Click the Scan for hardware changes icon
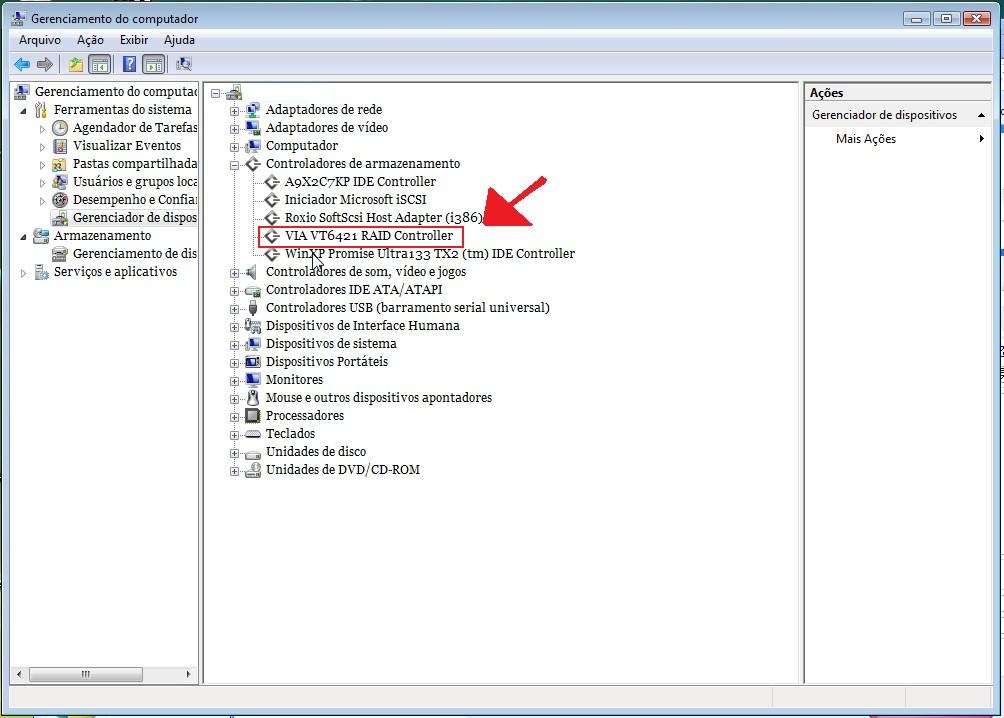 tap(184, 64)
